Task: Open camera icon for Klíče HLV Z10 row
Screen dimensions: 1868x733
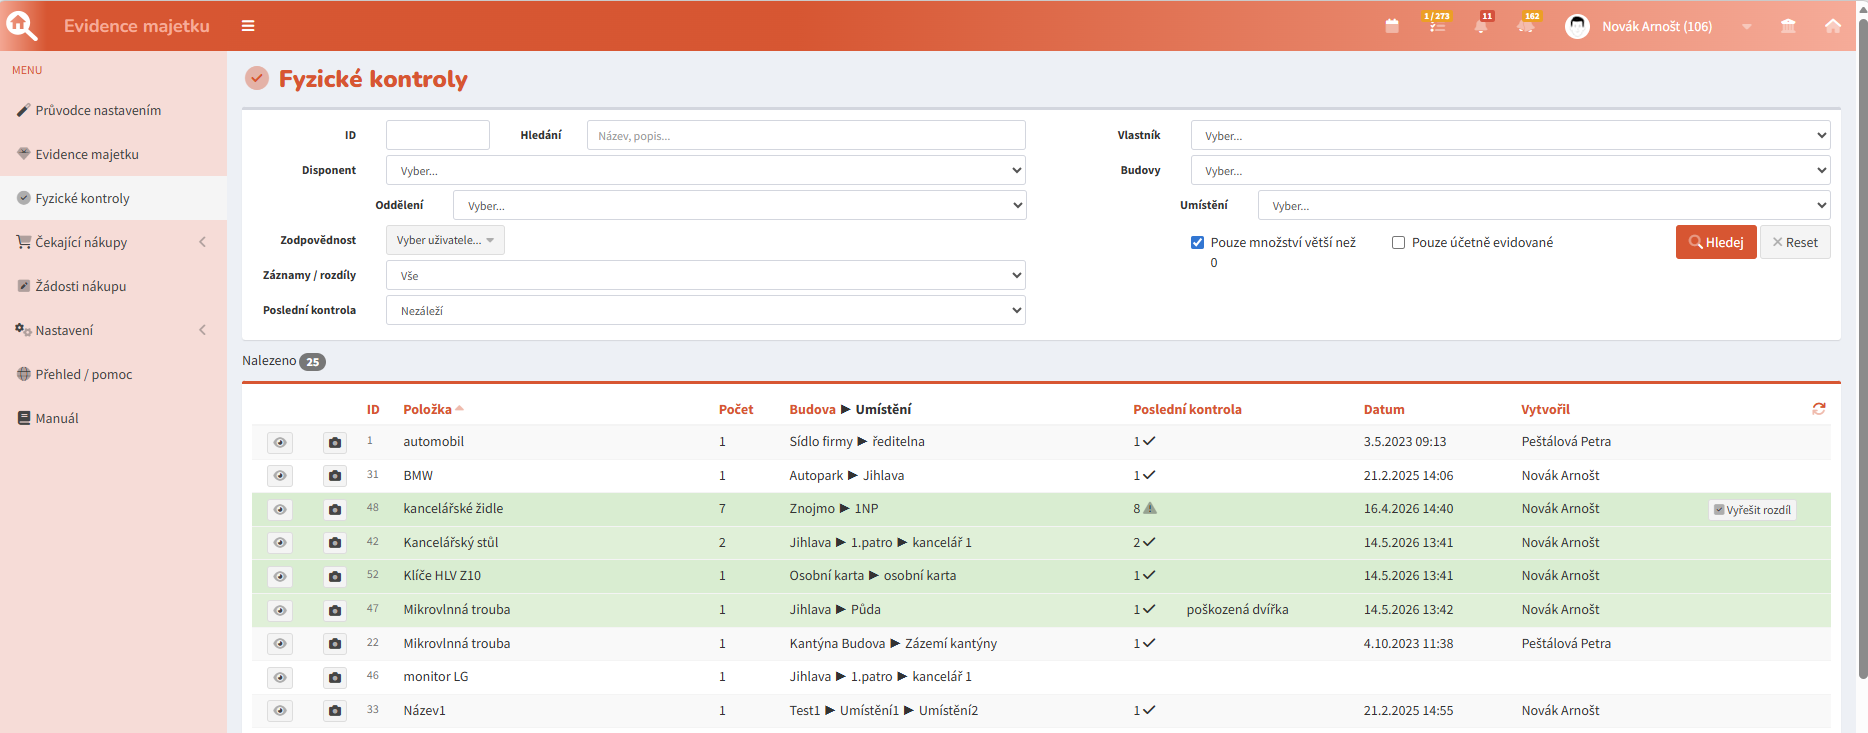Action: [x=335, y=576]
